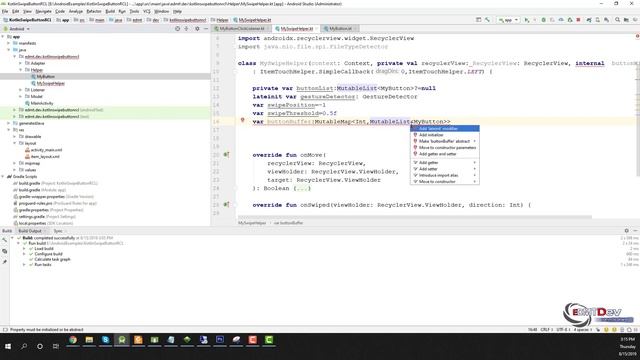The width and height of the screenshot is (640, 360).
Task: Expand the manifests folder
Action: (x=9, y=43)
